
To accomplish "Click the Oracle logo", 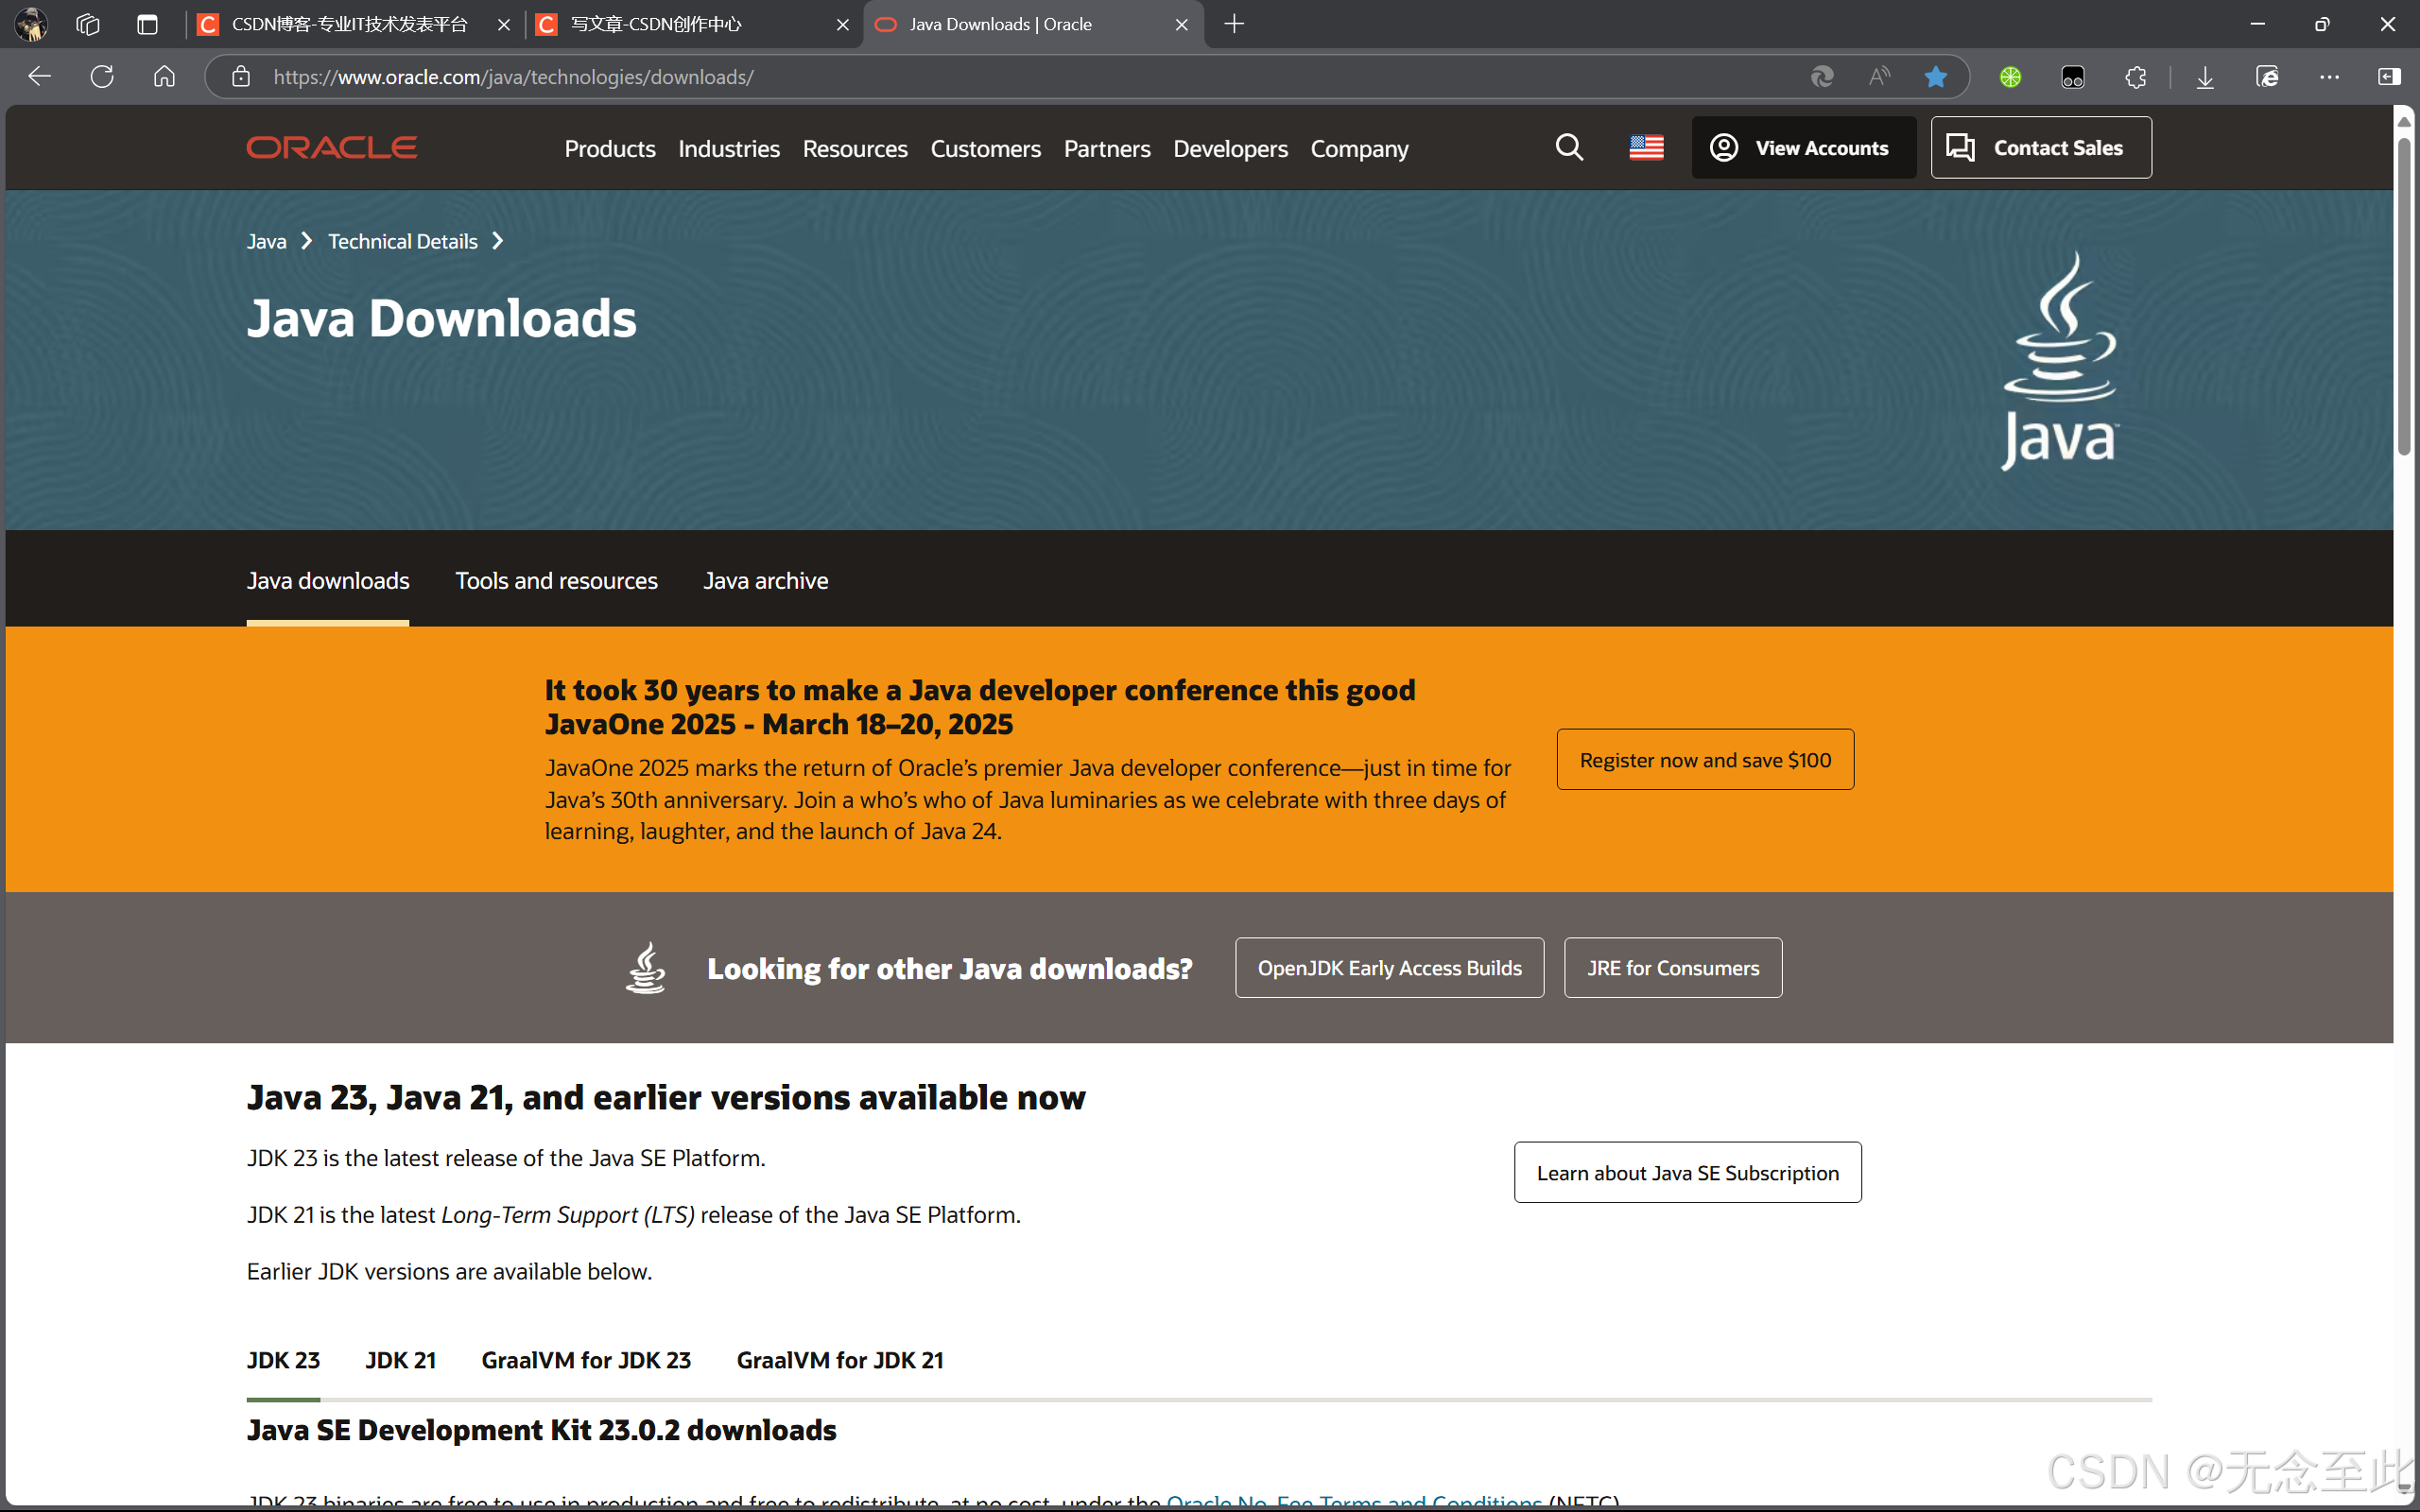I will click(x=332, y=148).
